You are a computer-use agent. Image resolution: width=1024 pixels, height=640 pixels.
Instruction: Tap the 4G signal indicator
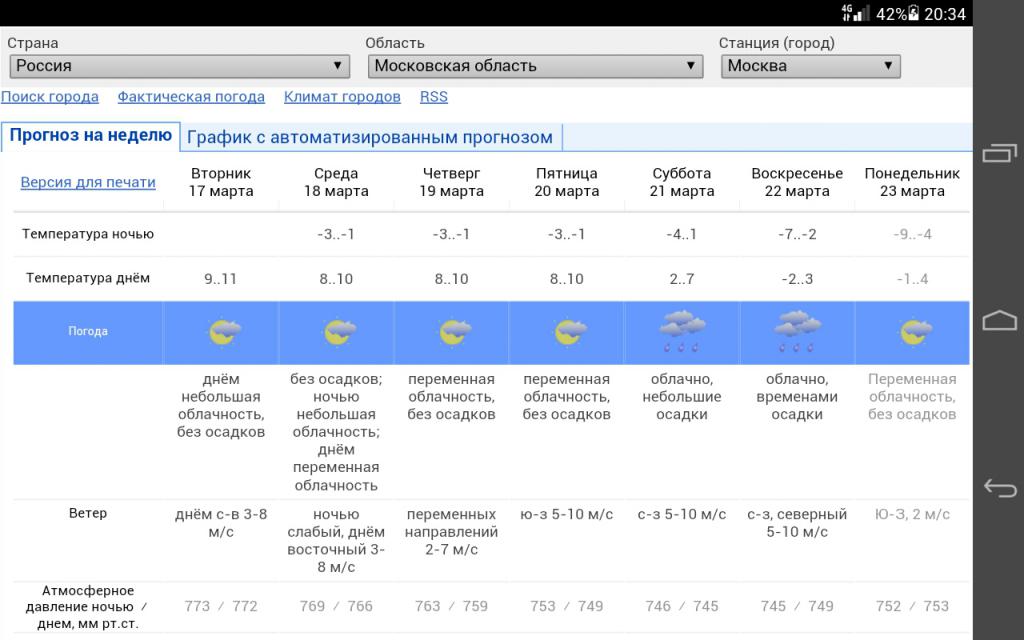click(855, 12)
